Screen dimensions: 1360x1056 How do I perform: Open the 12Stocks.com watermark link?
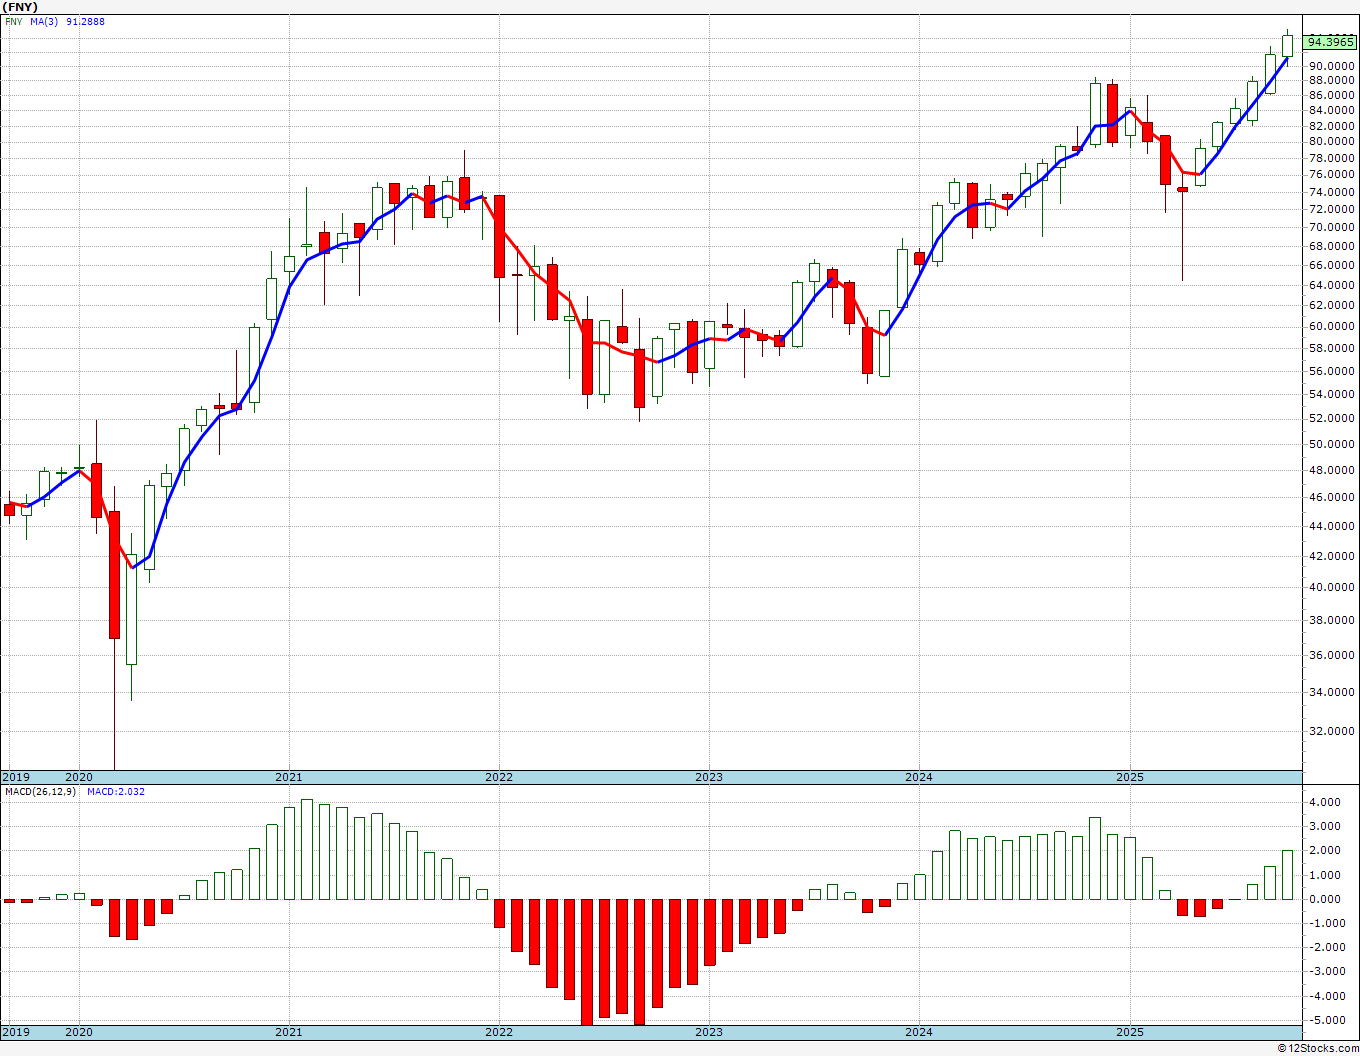point(1318,1048)
